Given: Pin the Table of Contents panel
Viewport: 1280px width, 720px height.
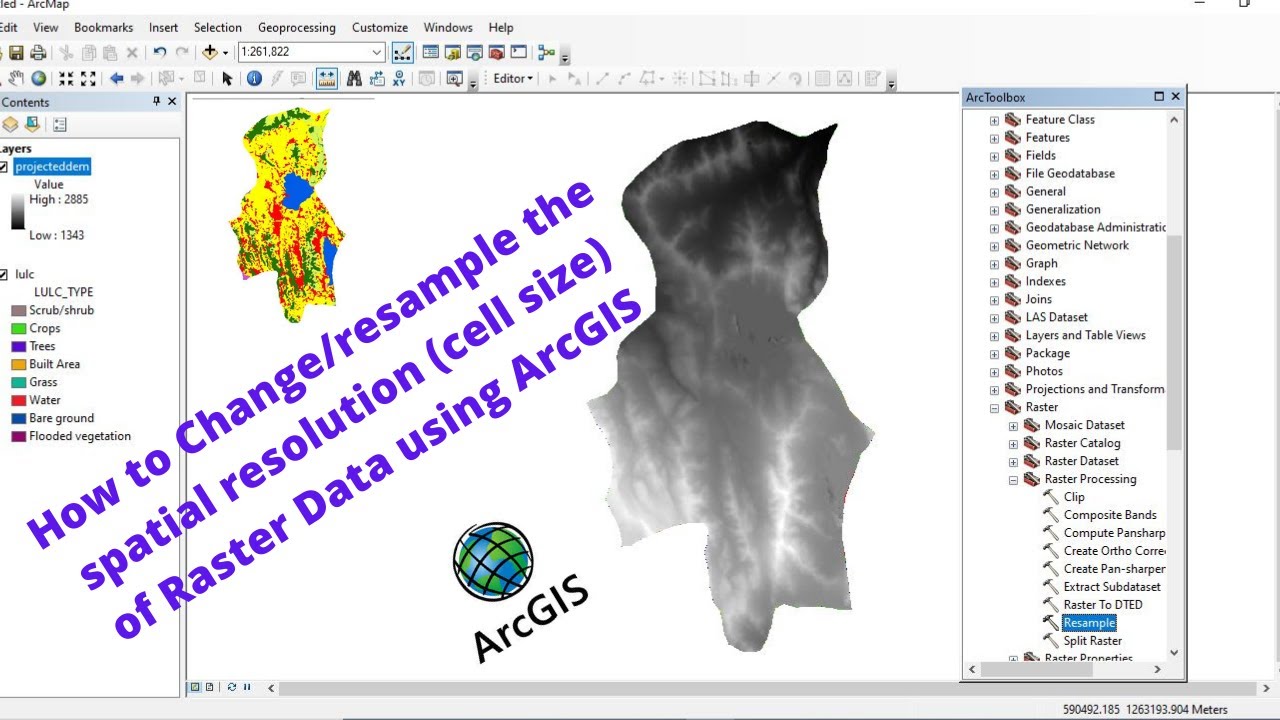Looking at the screenshot, I should point(156,102).
